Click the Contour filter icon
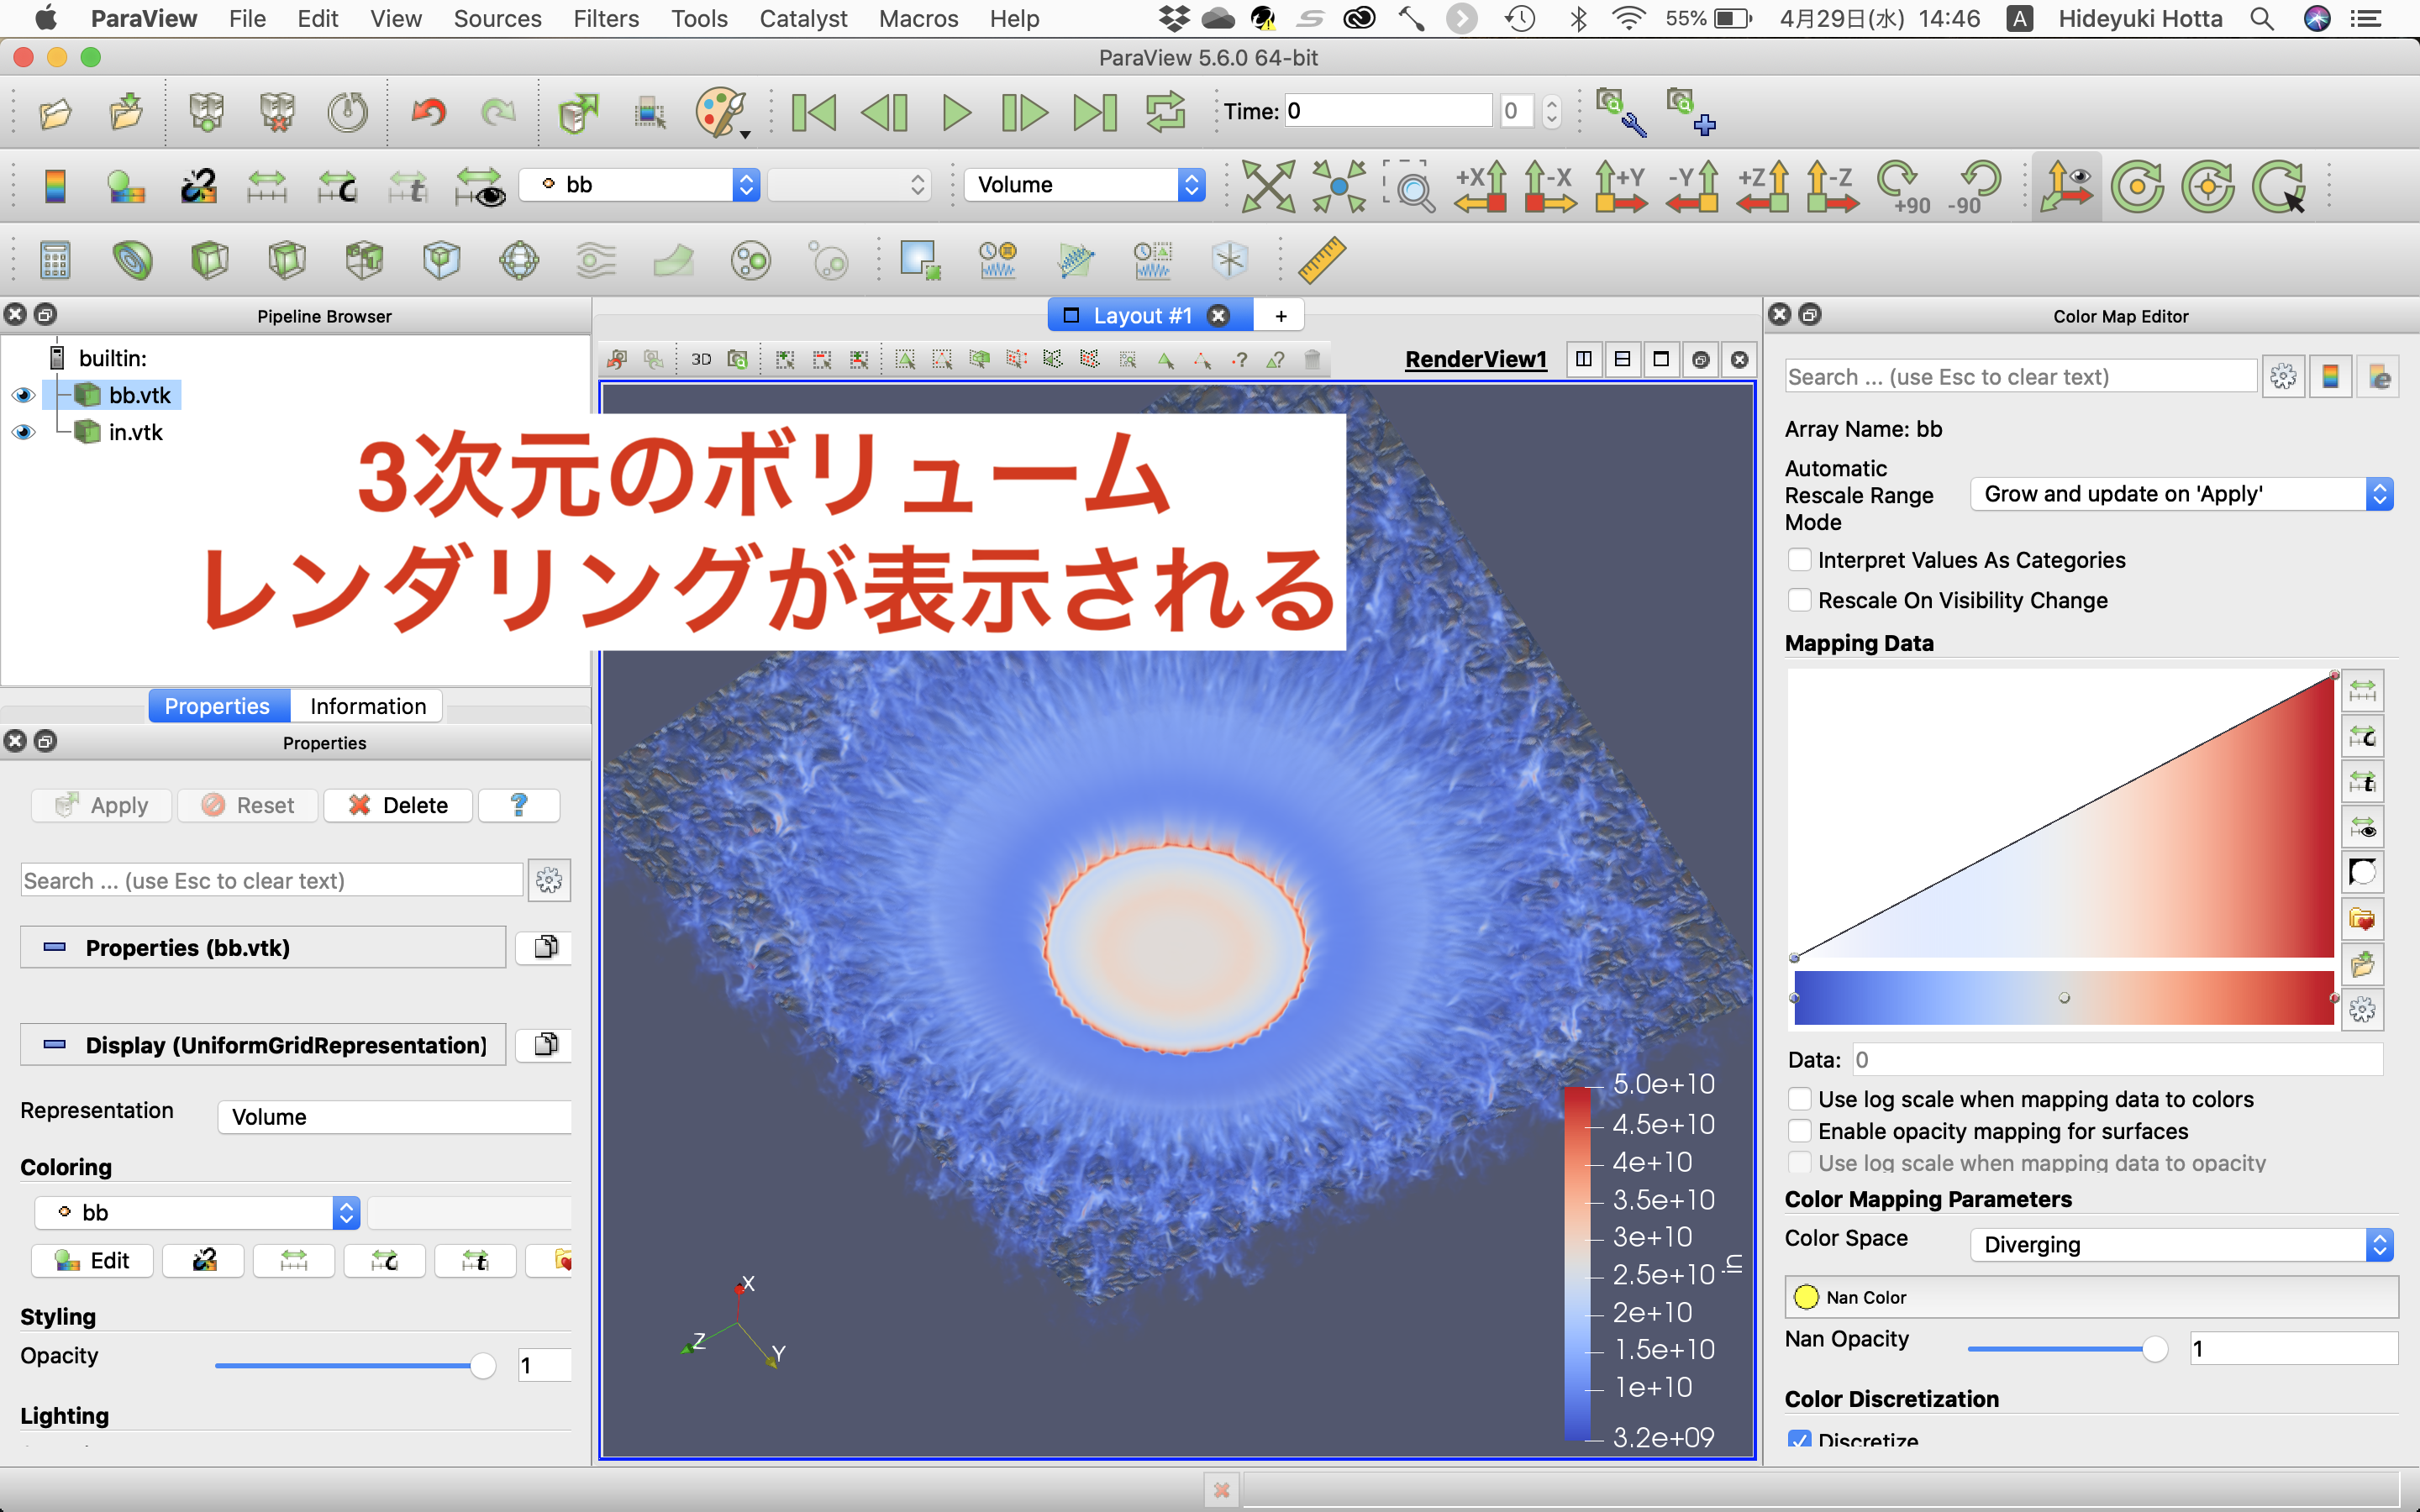Image resolution: width=2420 pixels, height=1512 pixels. 131,260
